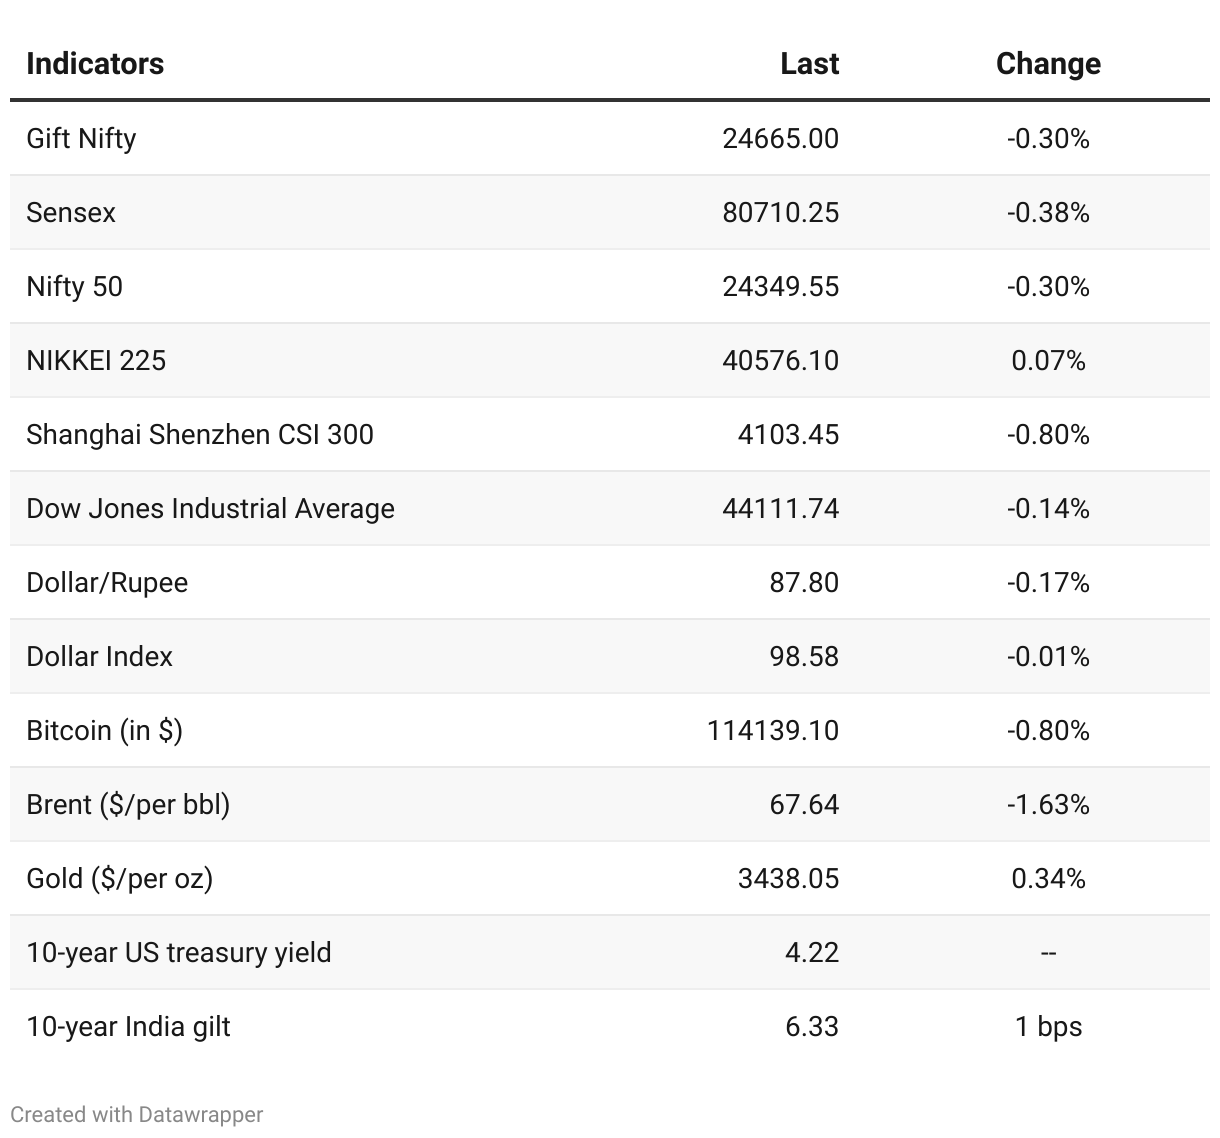
Task: Click the Last column header
Action: (x=809, y=64)
